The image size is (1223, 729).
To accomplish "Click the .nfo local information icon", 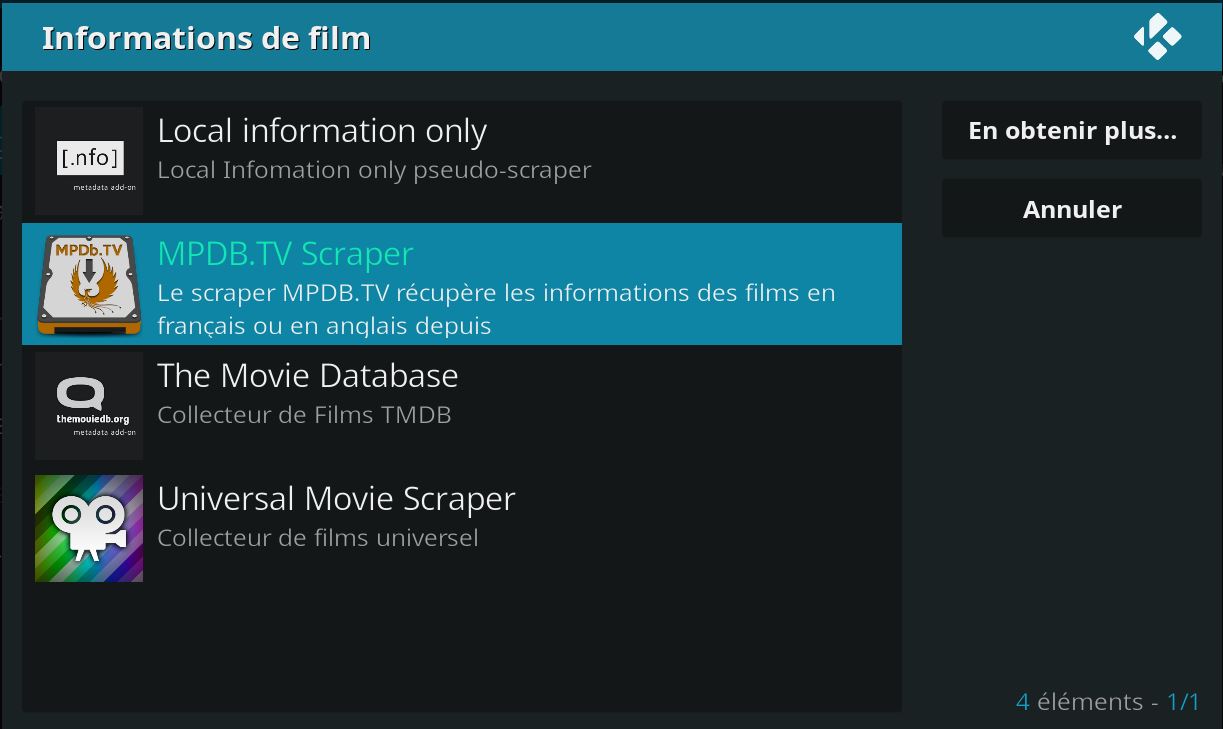I will pyautogui.click(x=89, y=161).
